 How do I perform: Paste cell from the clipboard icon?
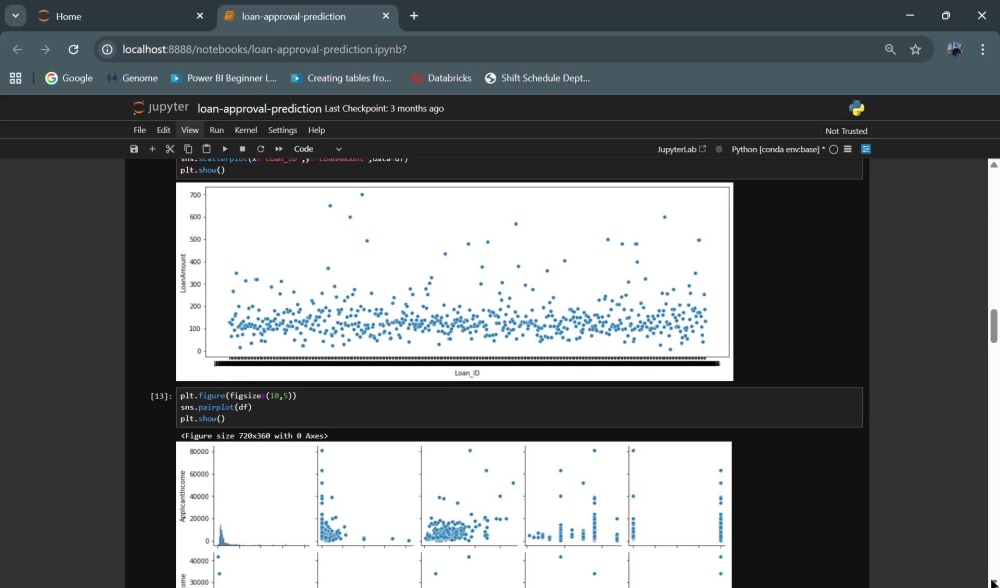pyautogui.click(x=206, y=149)
